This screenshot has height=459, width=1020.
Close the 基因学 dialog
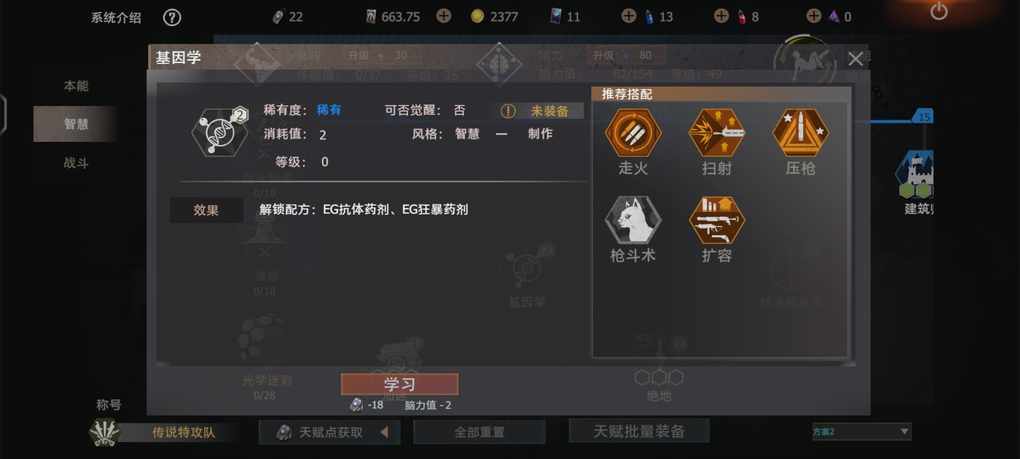(855, 59)
